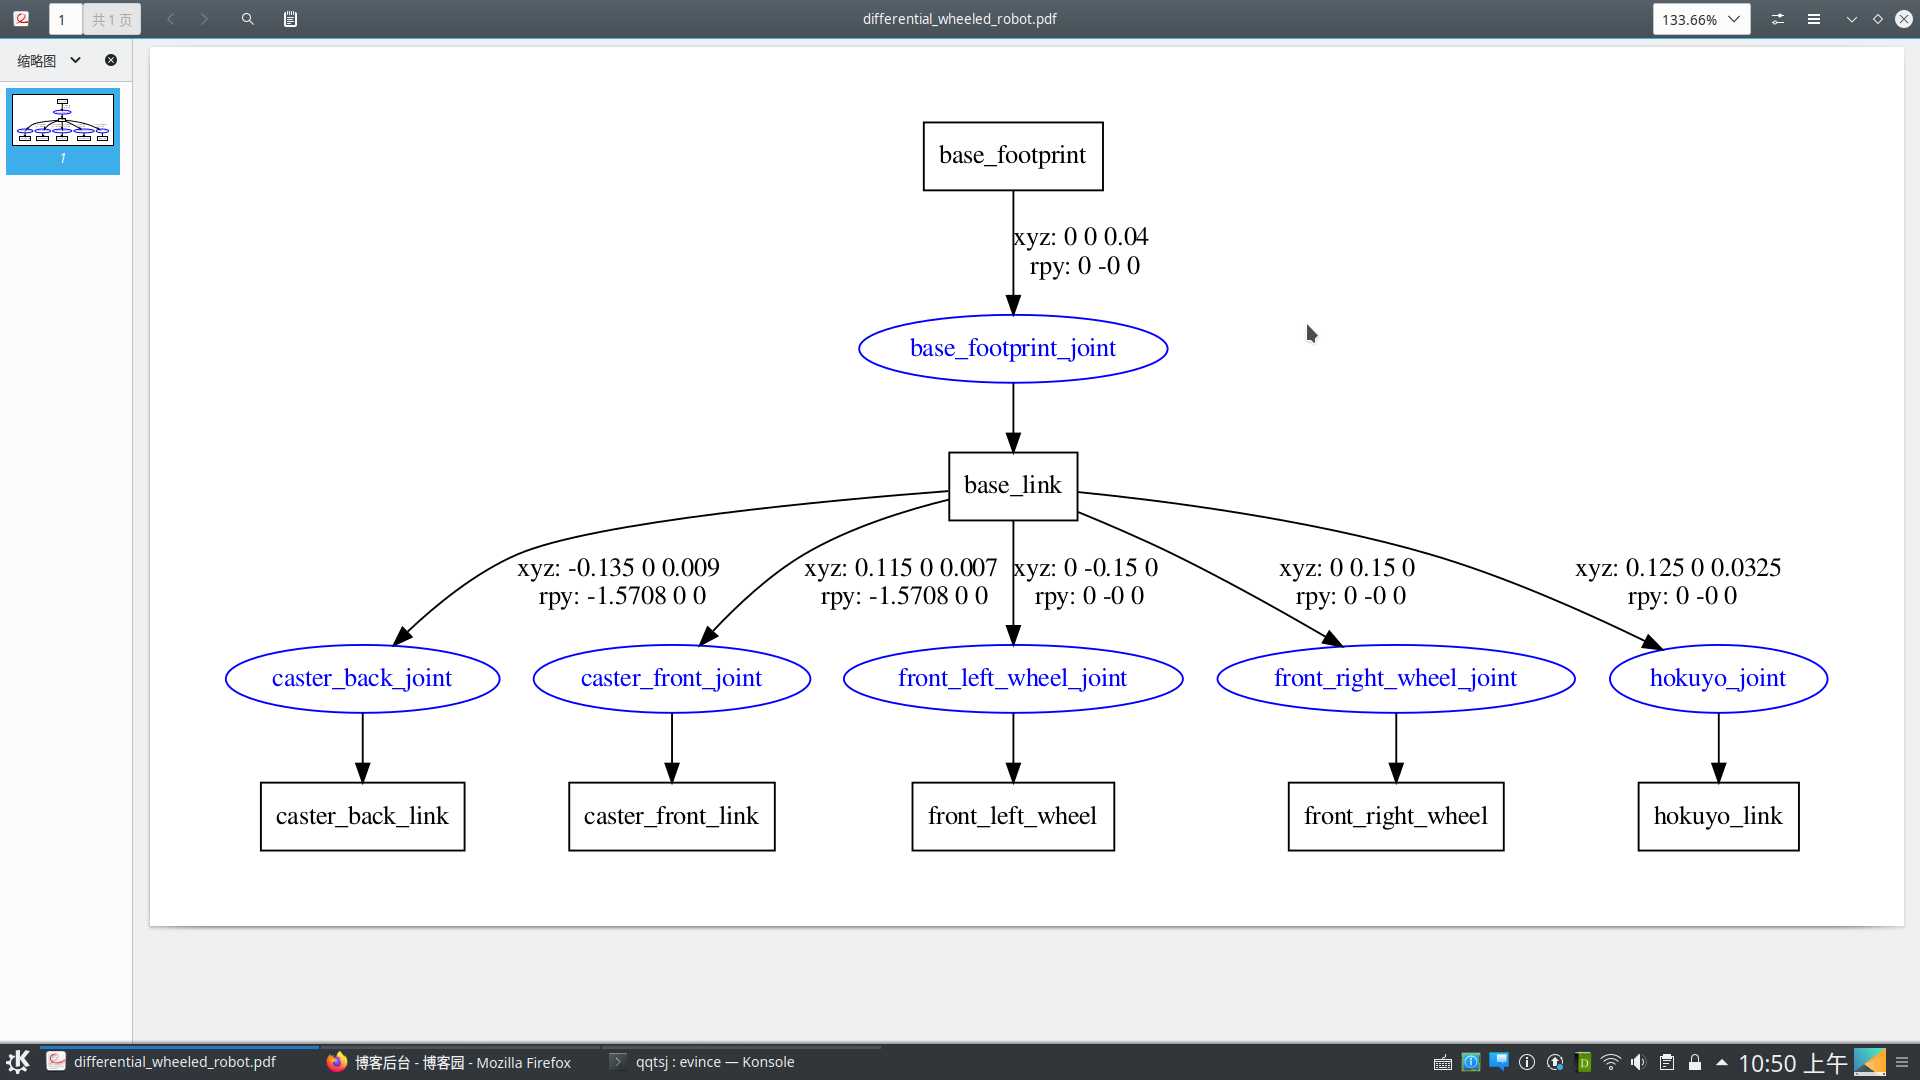Open keyboard layout tray icon
1920x1080 pixels.
[x=1443, y=1063]
